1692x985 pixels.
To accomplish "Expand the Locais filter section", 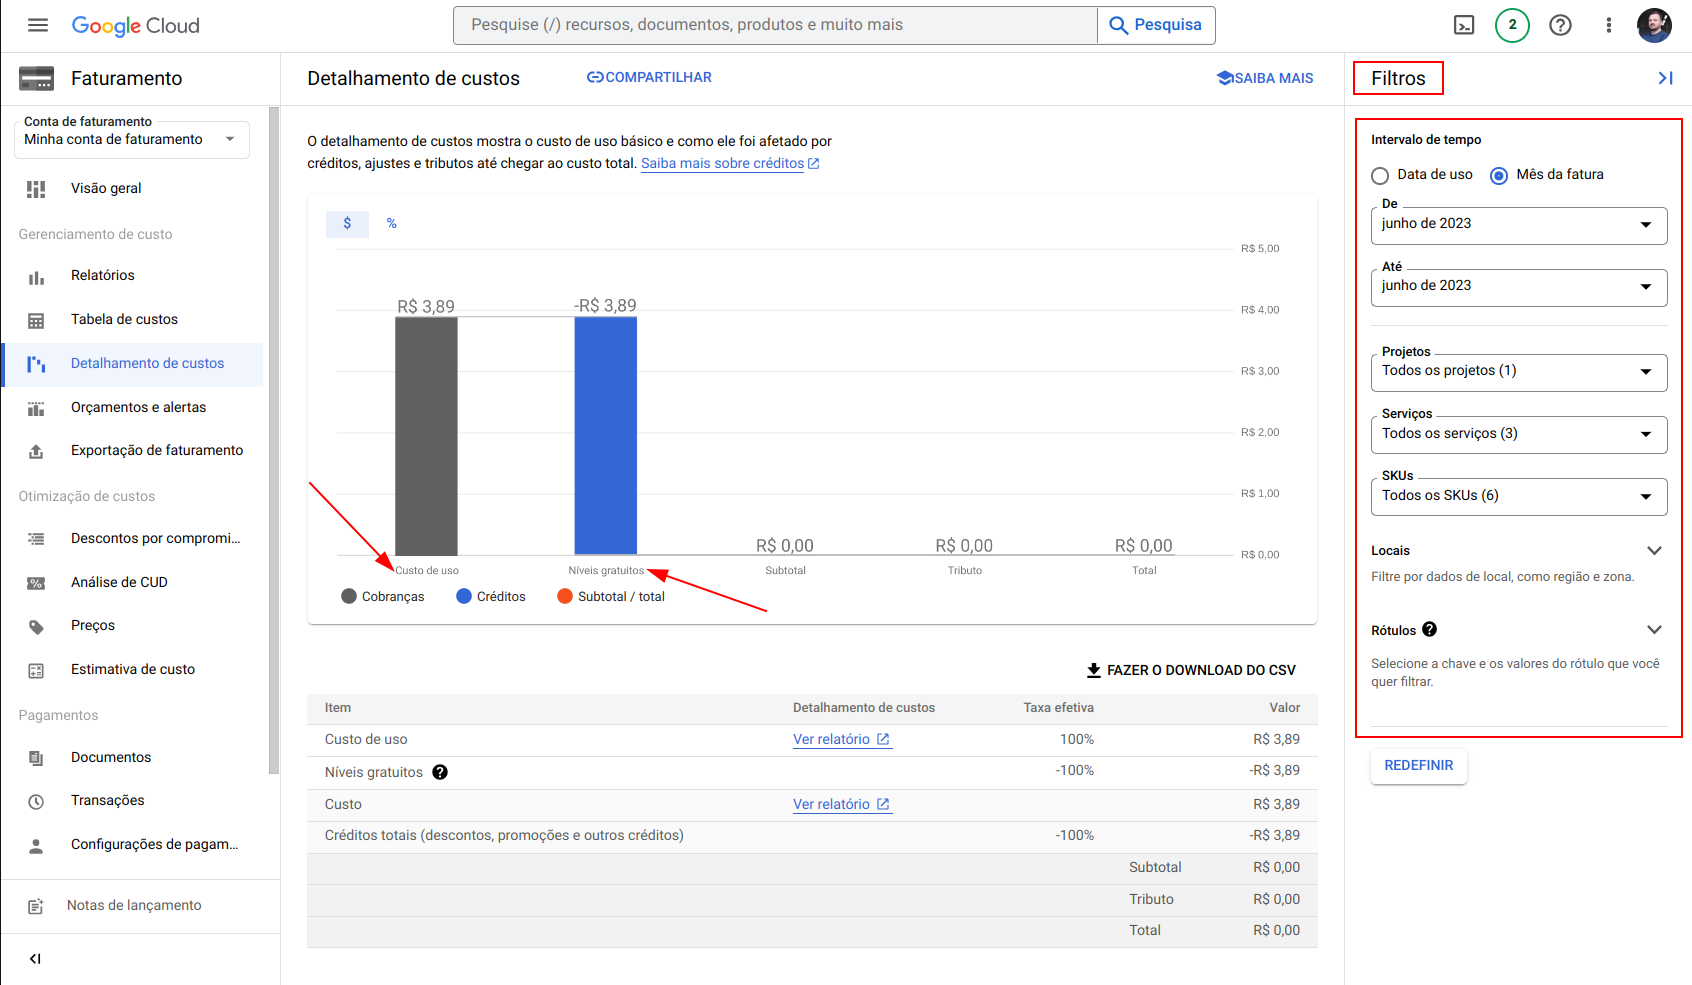I will (1654, 550).
